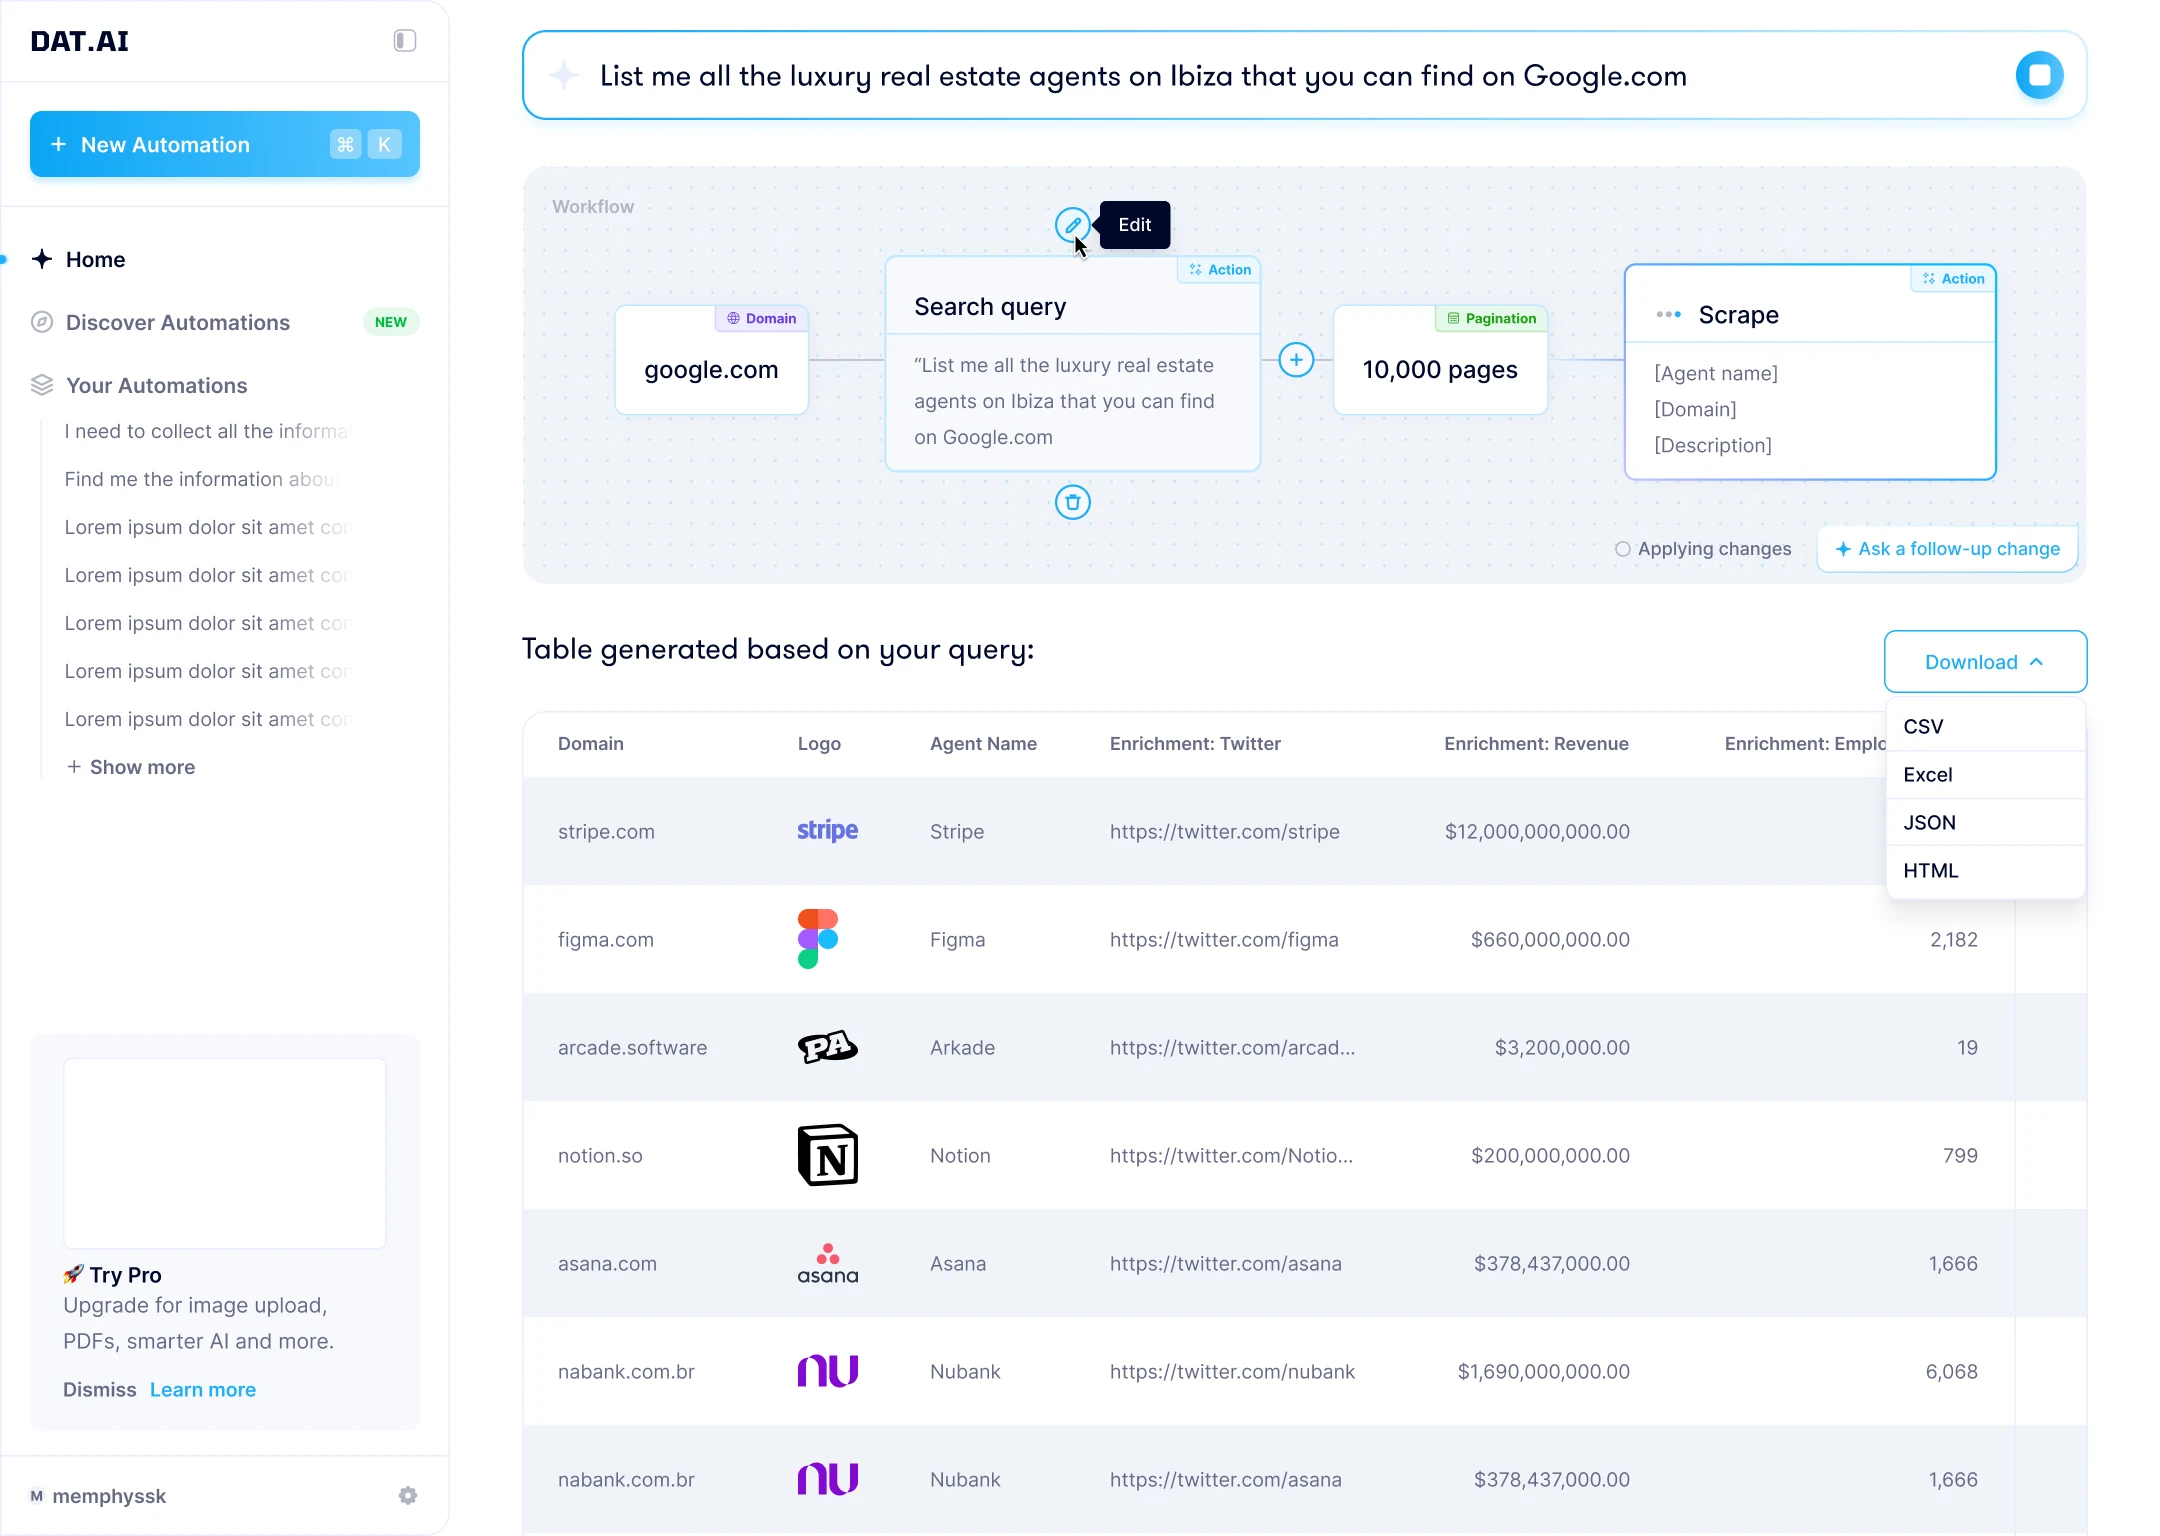The width and height of the screenshot is (2160, 1536).
Task: Delete the Search query node with trash icon
Action: (1072, 502)
